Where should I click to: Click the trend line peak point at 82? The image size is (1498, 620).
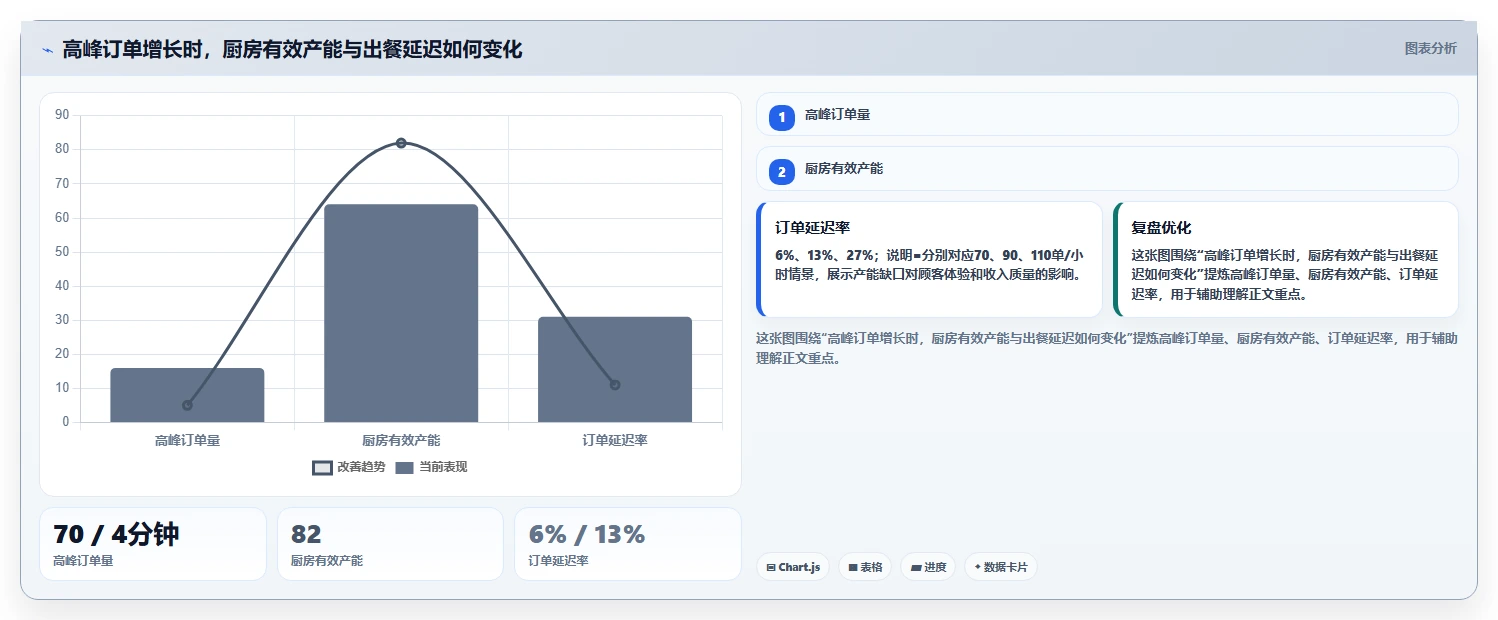[x=401, y=143]
